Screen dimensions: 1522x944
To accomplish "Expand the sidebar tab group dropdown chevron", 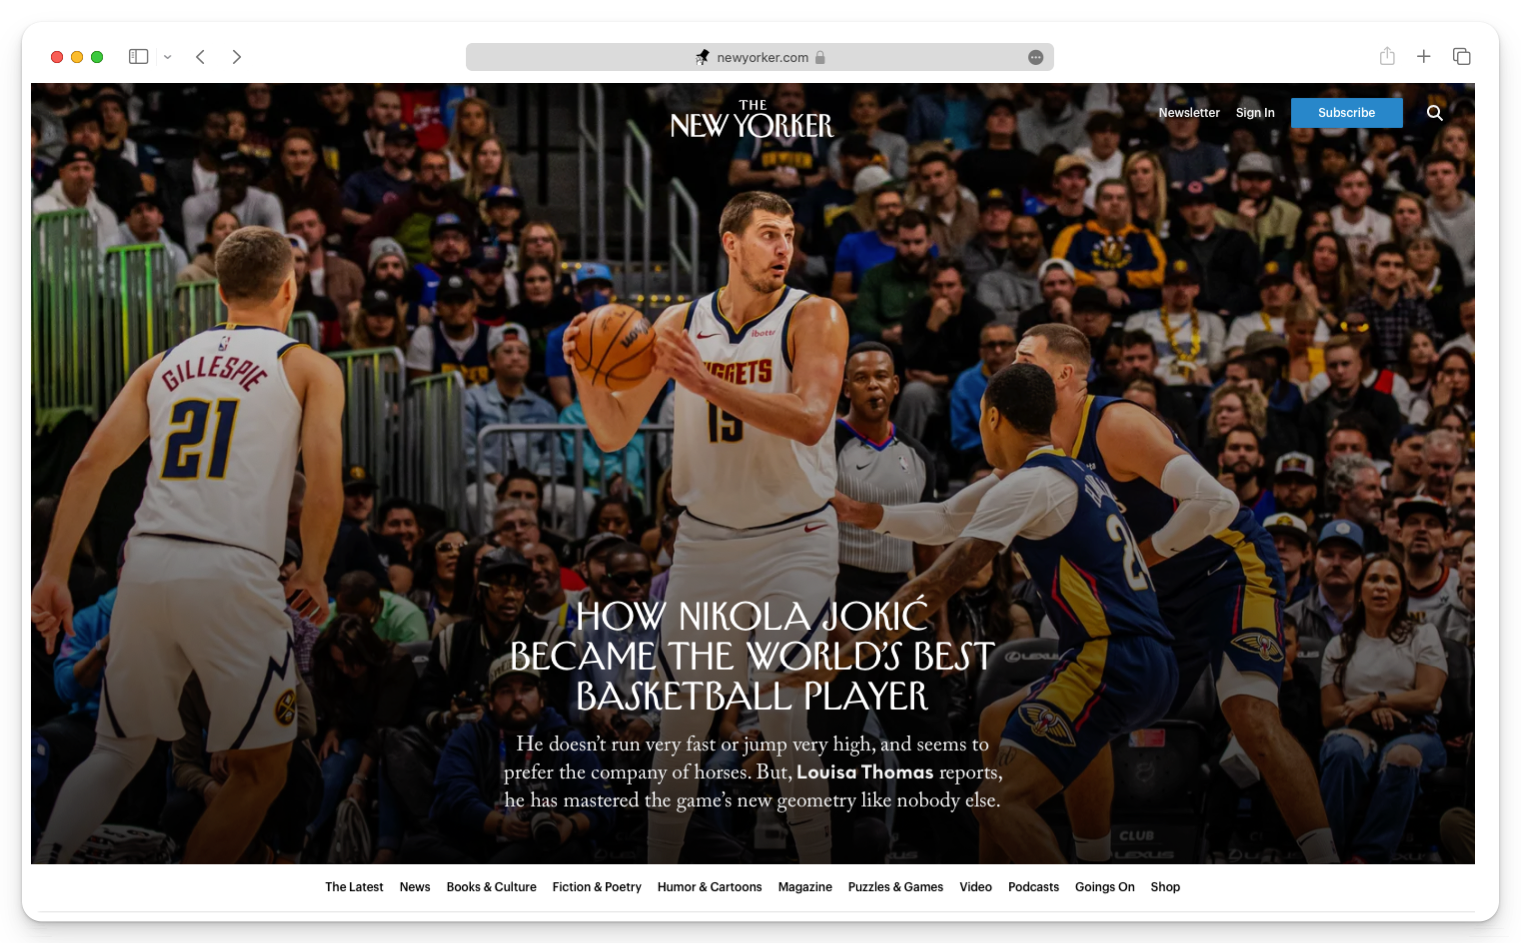I will [x=168, y=57].
